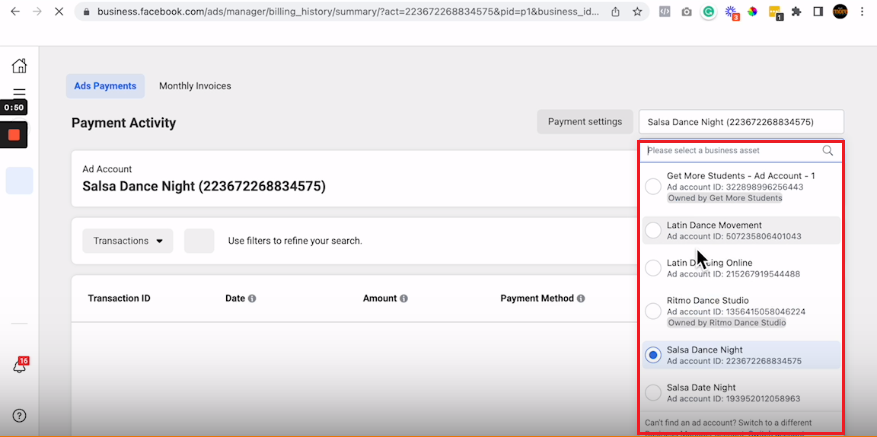This screenshot has width=877, height=437.
Task: Switch to the Ads Payments tab
Action: [105, 86]
